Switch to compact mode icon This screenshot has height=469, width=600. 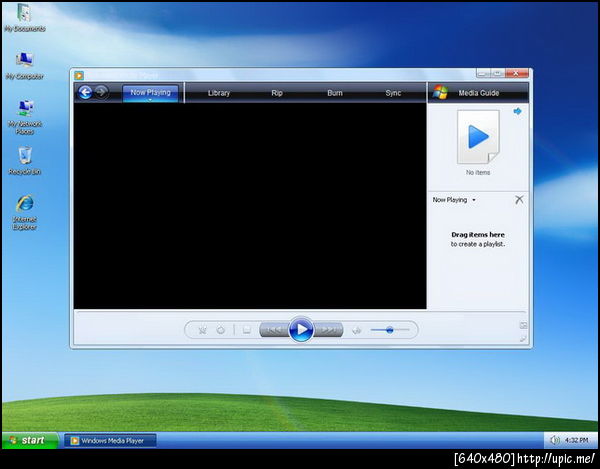pyautogui.click(x=523, y=339)
